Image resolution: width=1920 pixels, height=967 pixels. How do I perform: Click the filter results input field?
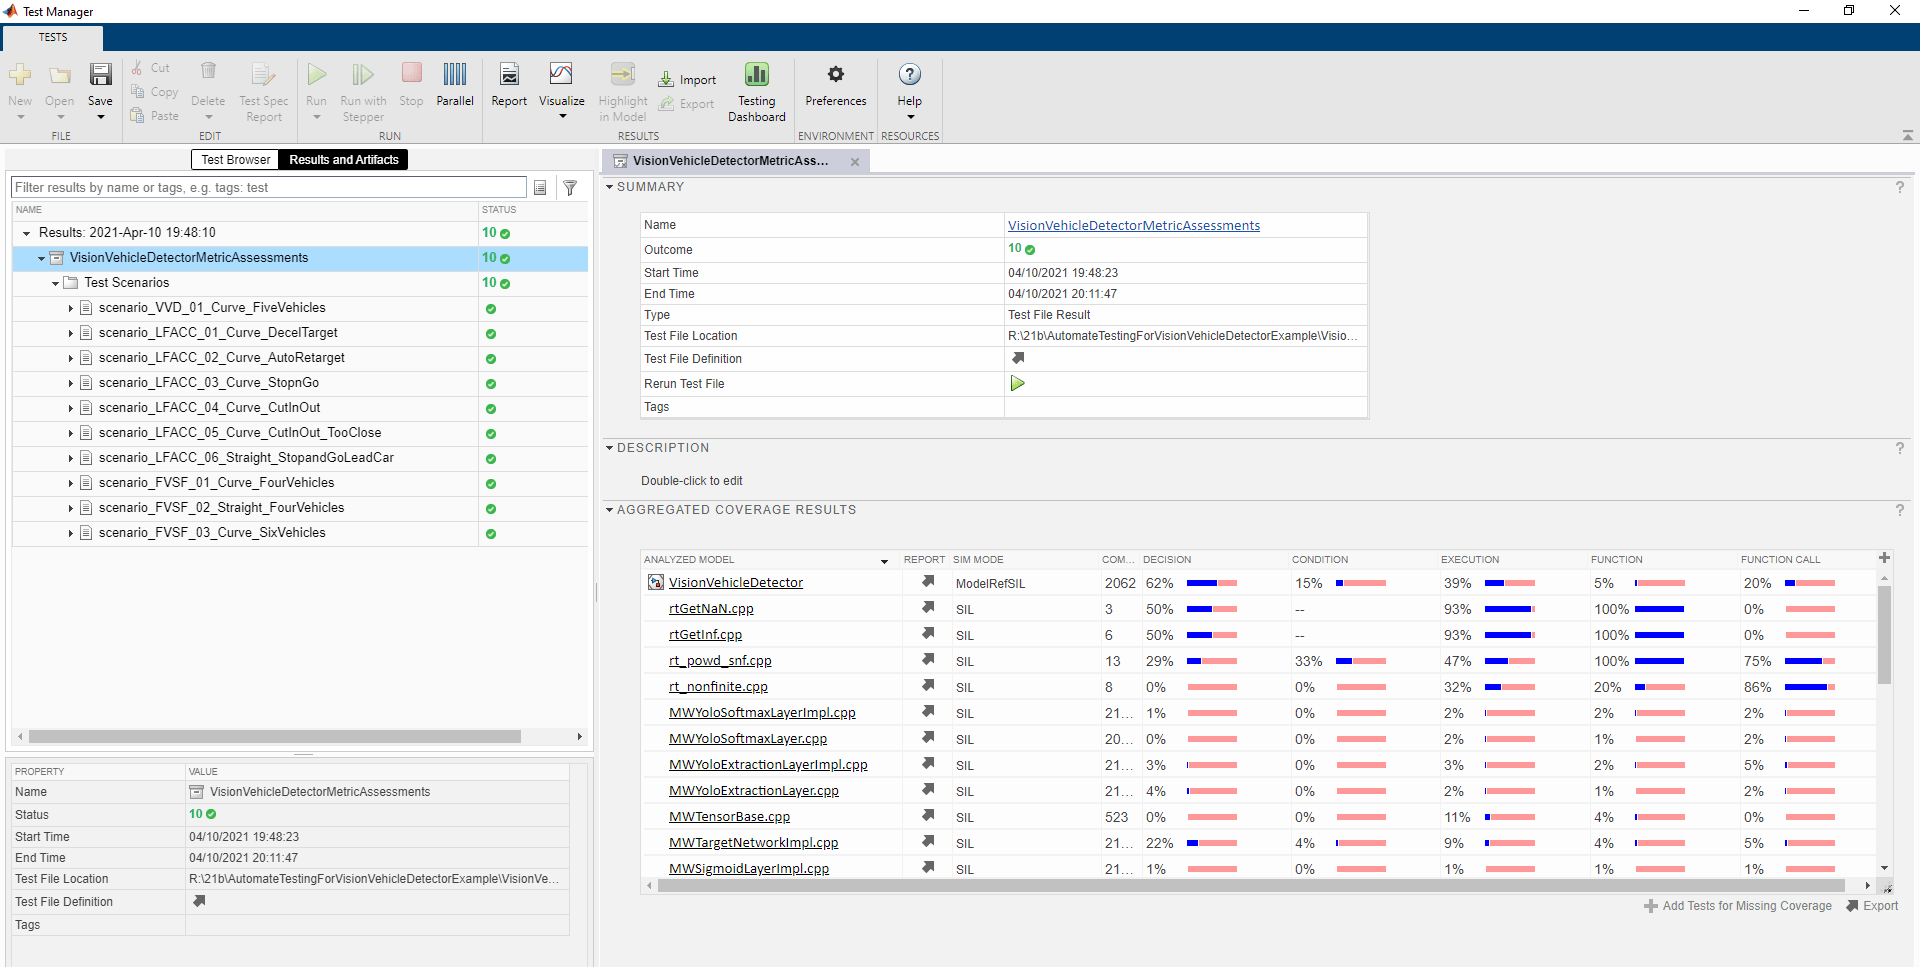coord(268,188)
